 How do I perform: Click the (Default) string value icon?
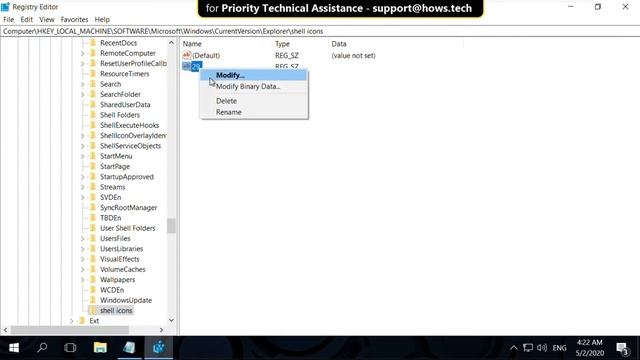[x=187, y=55]
